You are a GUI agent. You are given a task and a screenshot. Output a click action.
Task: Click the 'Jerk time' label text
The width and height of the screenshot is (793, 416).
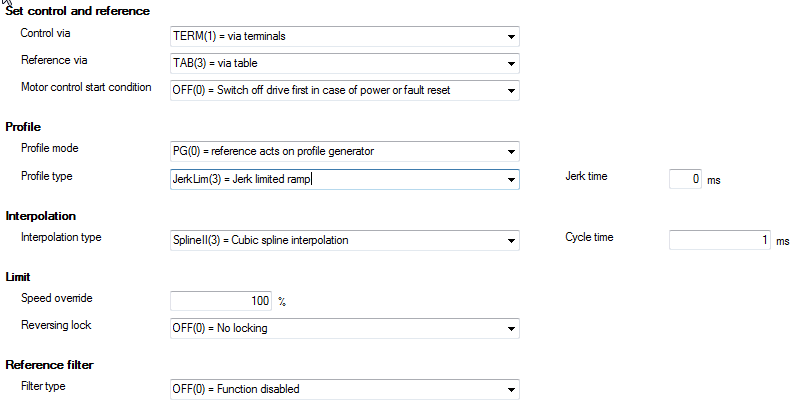pyautogui.click(x=586, y=177)
